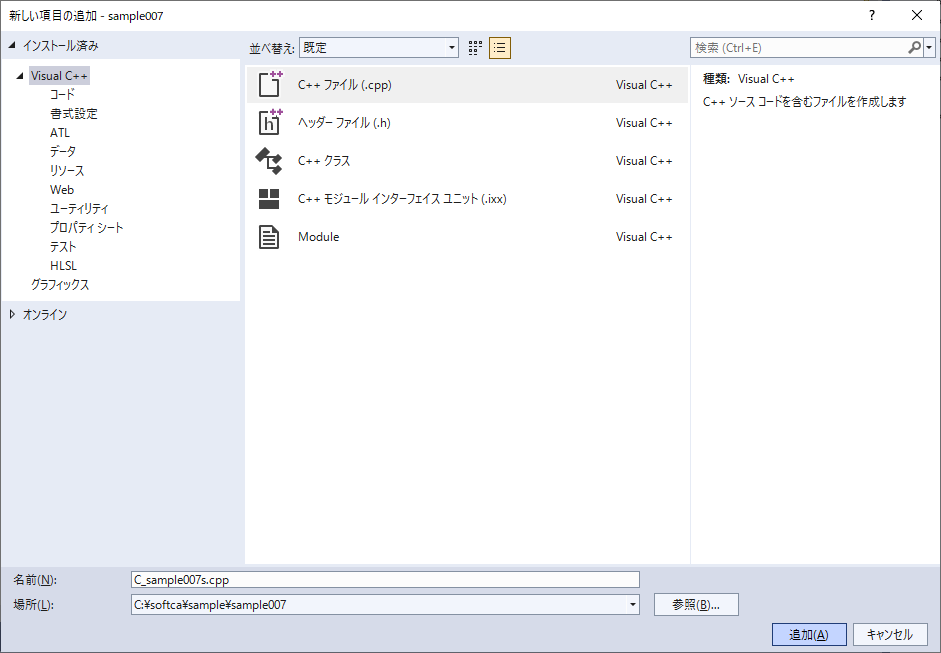Switch to medium icons list view
This screenshot has height=653, width=941.
[x=500, y=48]
